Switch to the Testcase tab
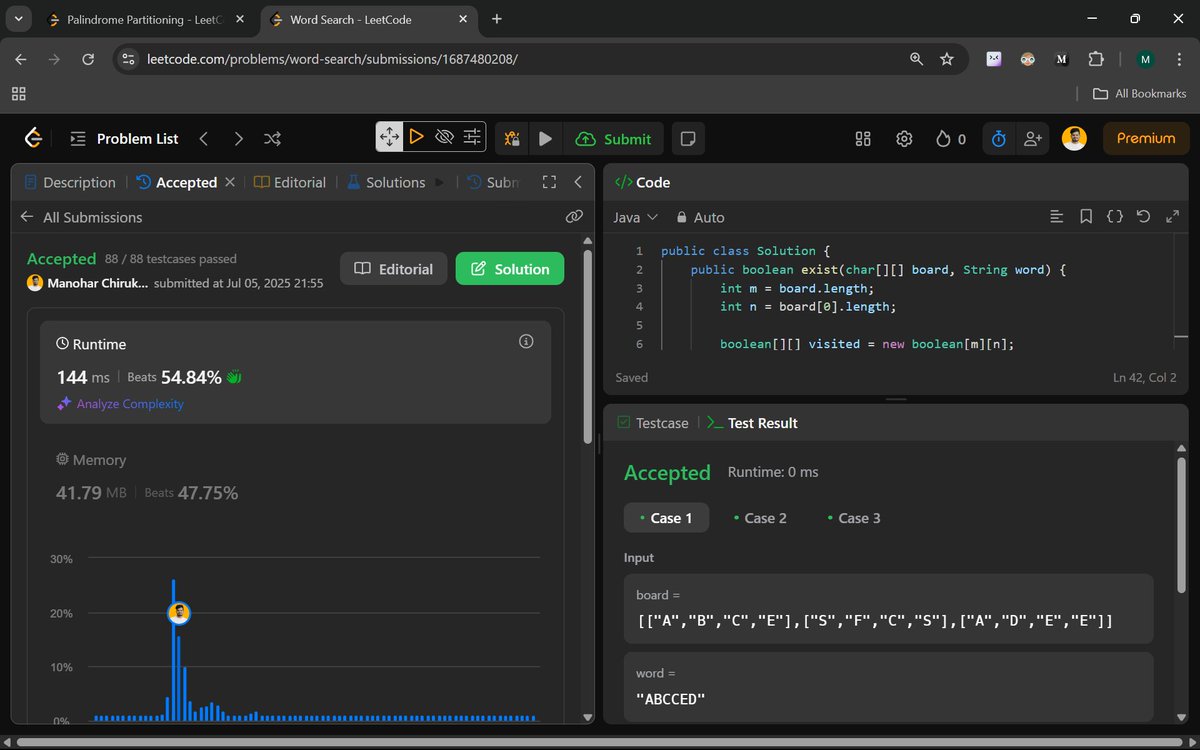 [652, 423]
